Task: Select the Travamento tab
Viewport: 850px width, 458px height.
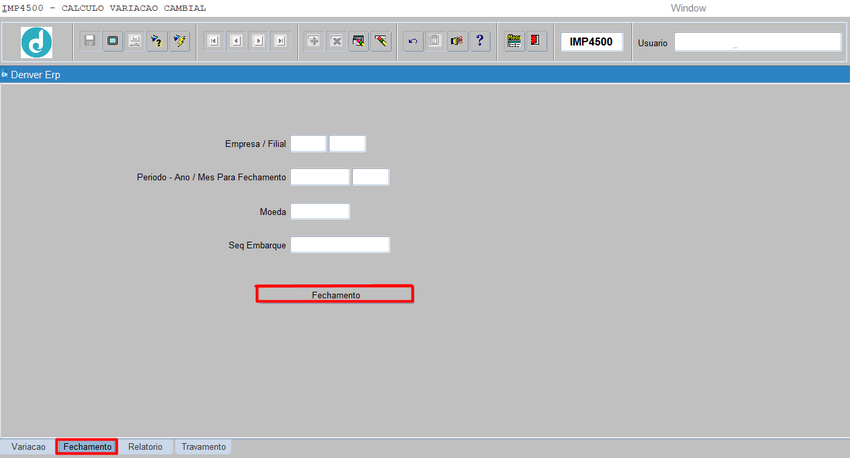Action: coord(203,447)
